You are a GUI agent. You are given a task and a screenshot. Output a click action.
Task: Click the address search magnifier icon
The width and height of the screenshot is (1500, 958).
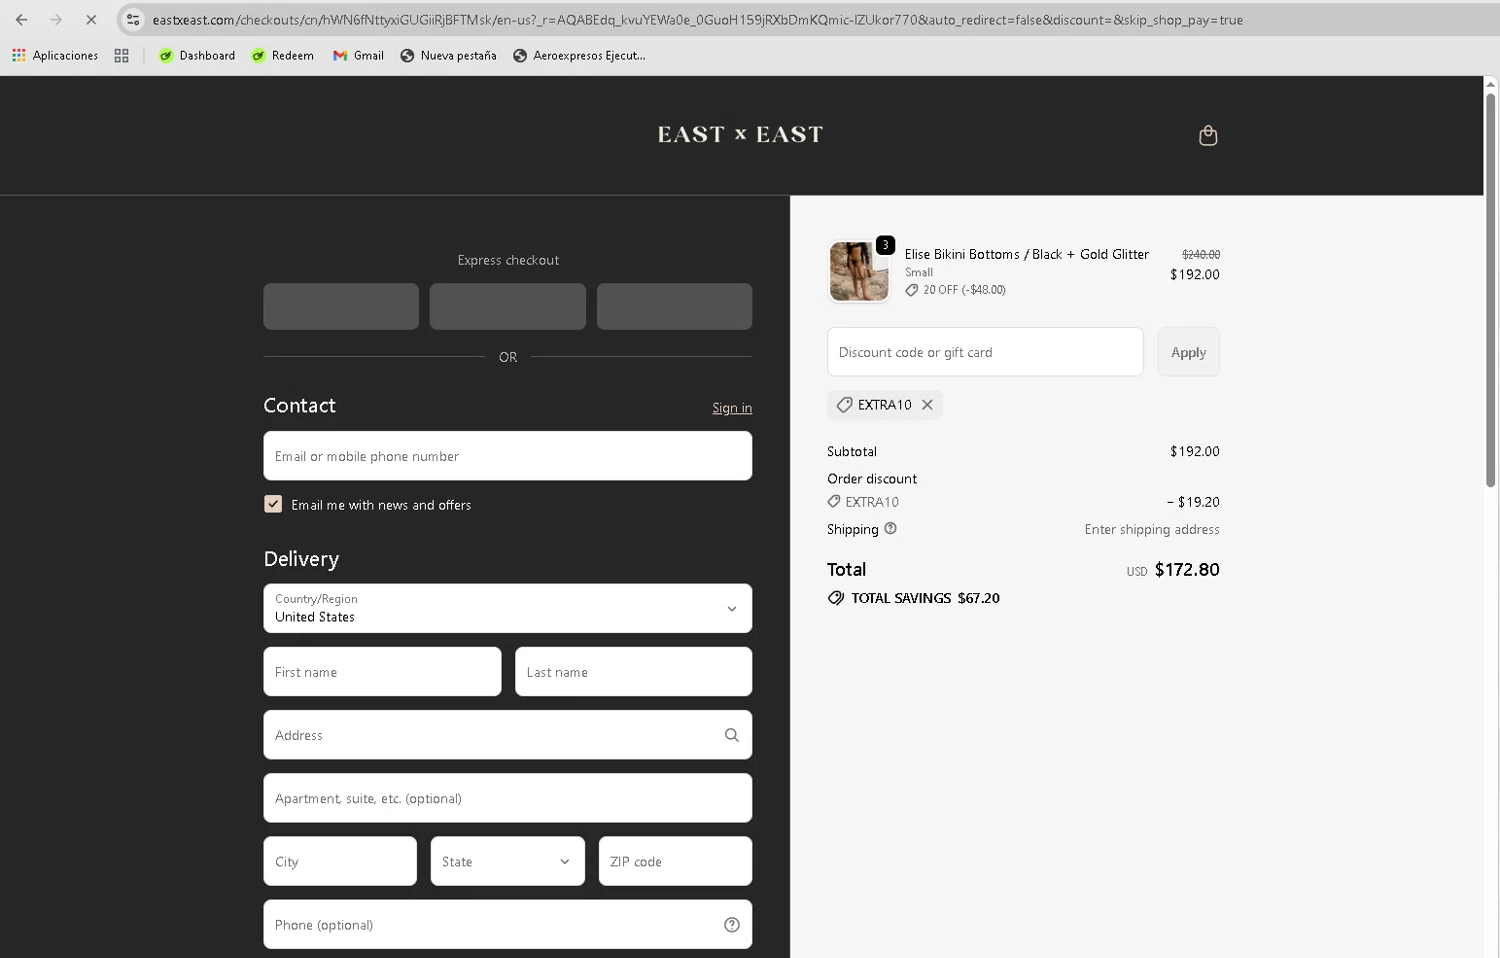(x=732, y=735)
